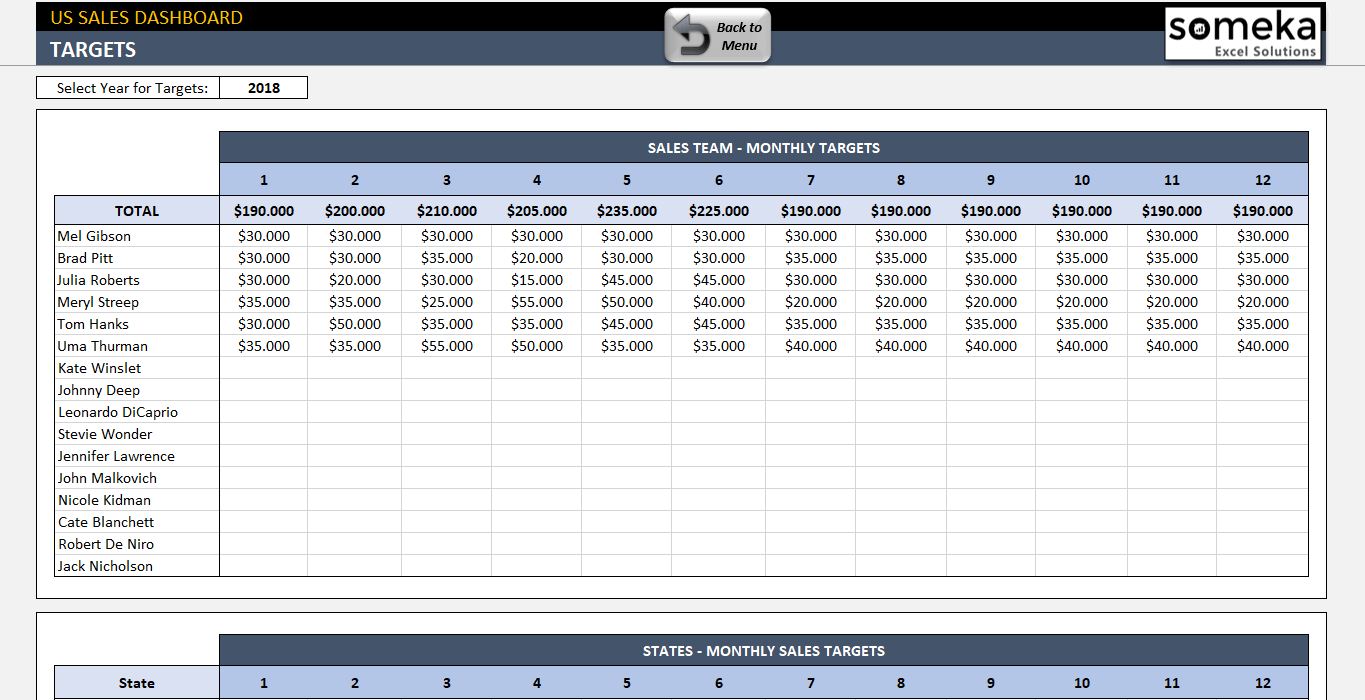Select Meryl Streep month 3 target $25.000
1365x700 pixels.
pyautogui.click(x=447, y=302)
